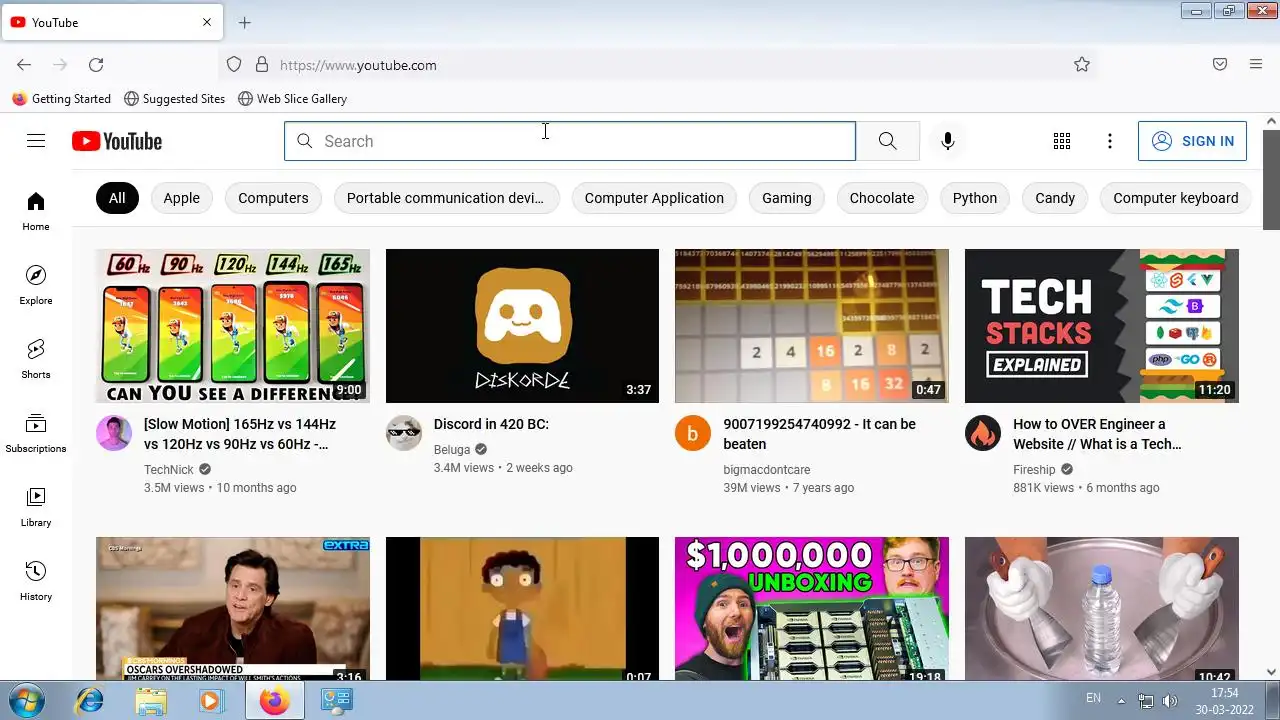Select the Computers filter chip
The width and height of the screenshot is (1280, 720).
pos(273,198)
